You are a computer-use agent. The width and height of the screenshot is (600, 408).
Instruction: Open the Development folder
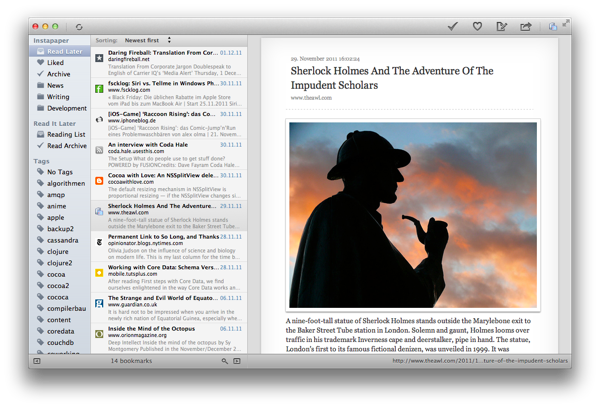(x=60, y=108)
